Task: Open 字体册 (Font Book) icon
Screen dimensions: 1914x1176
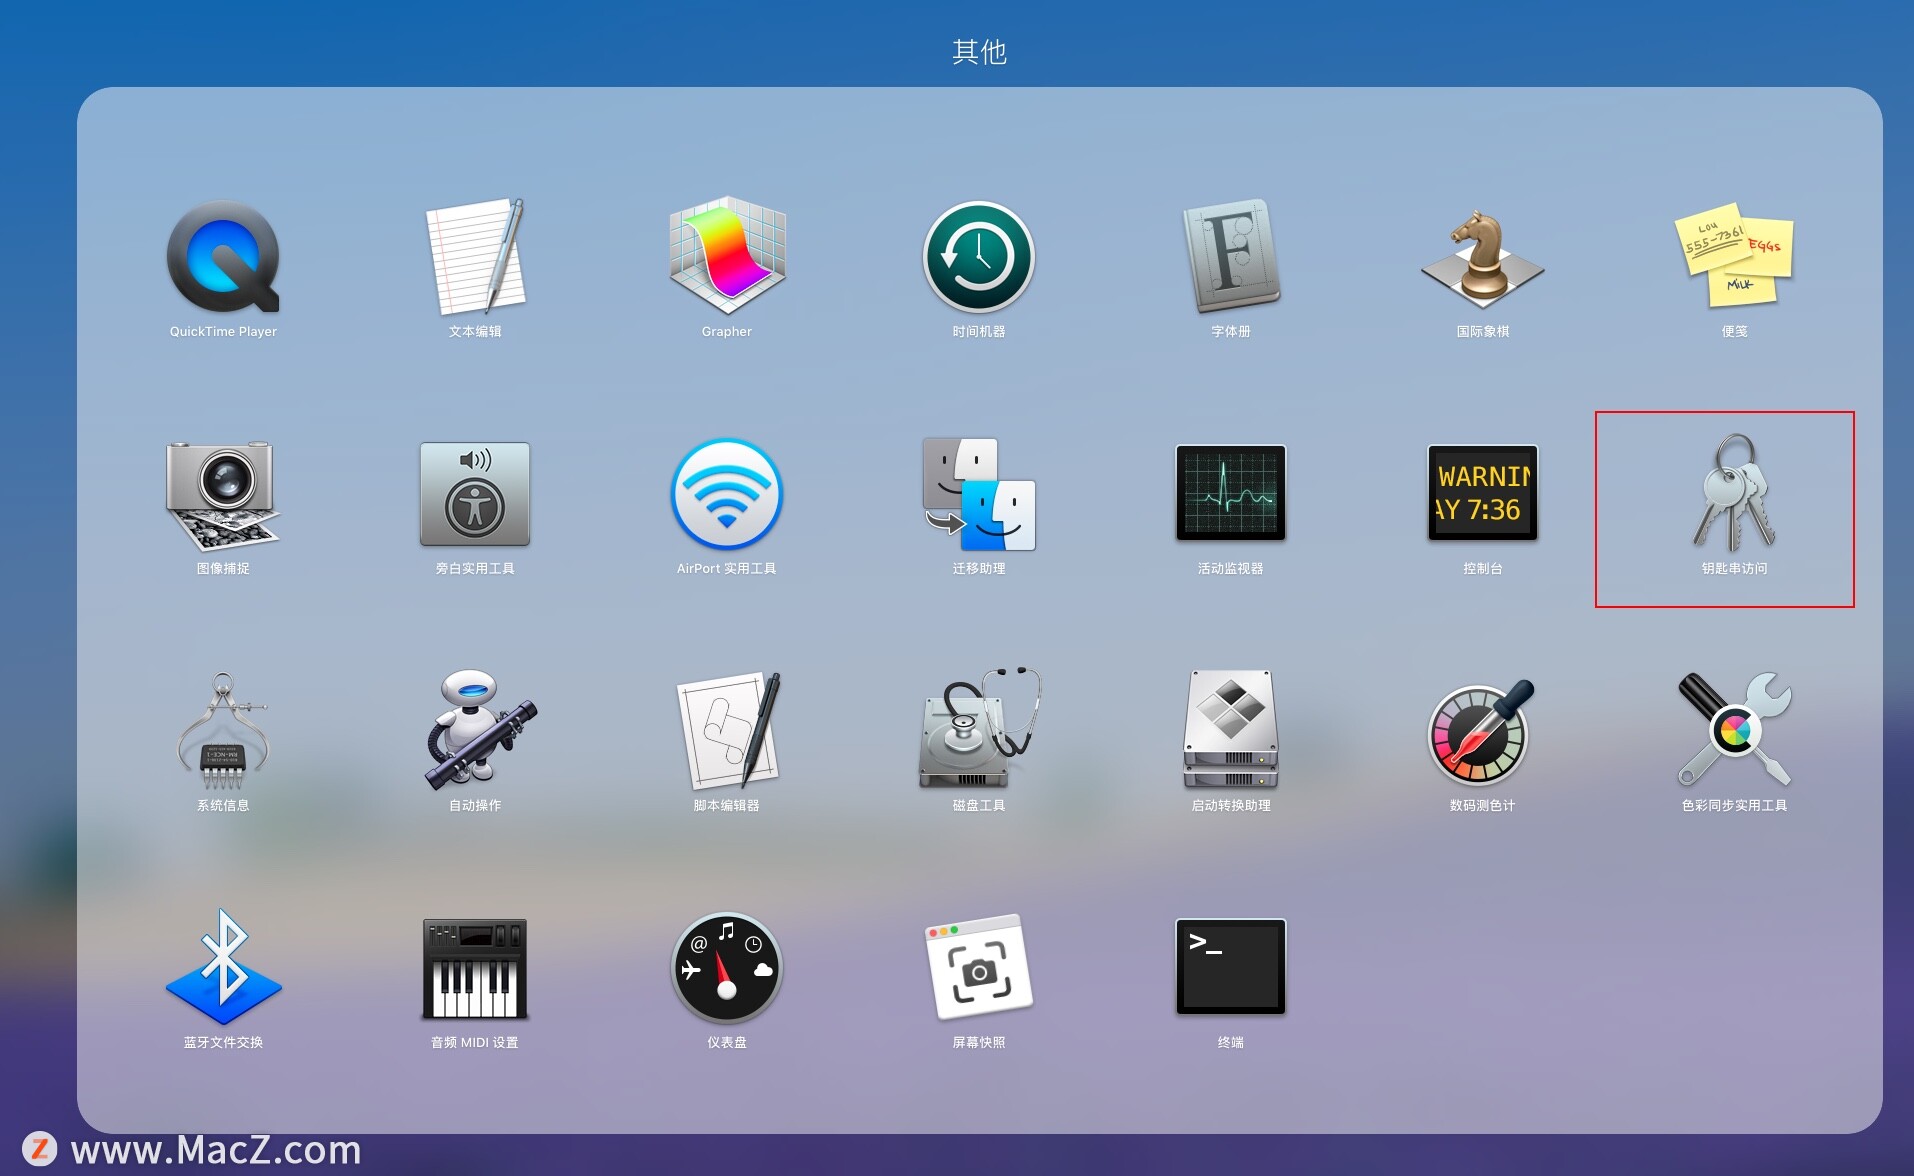Action: 1231,256
